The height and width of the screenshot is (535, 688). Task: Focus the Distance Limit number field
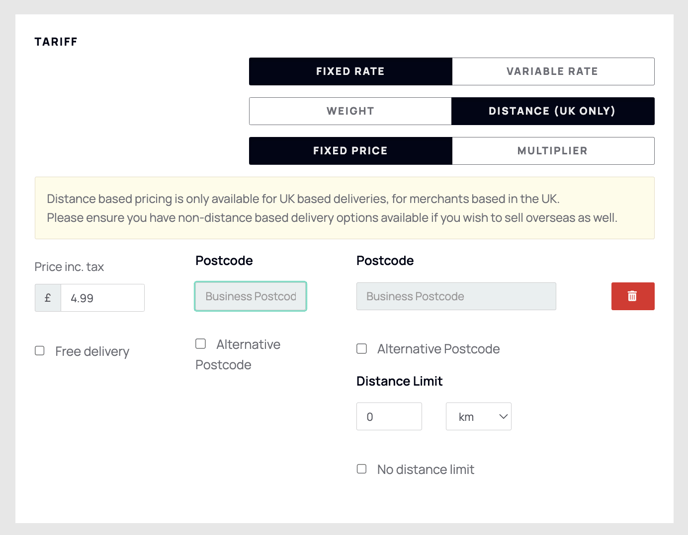coord(389,417)
